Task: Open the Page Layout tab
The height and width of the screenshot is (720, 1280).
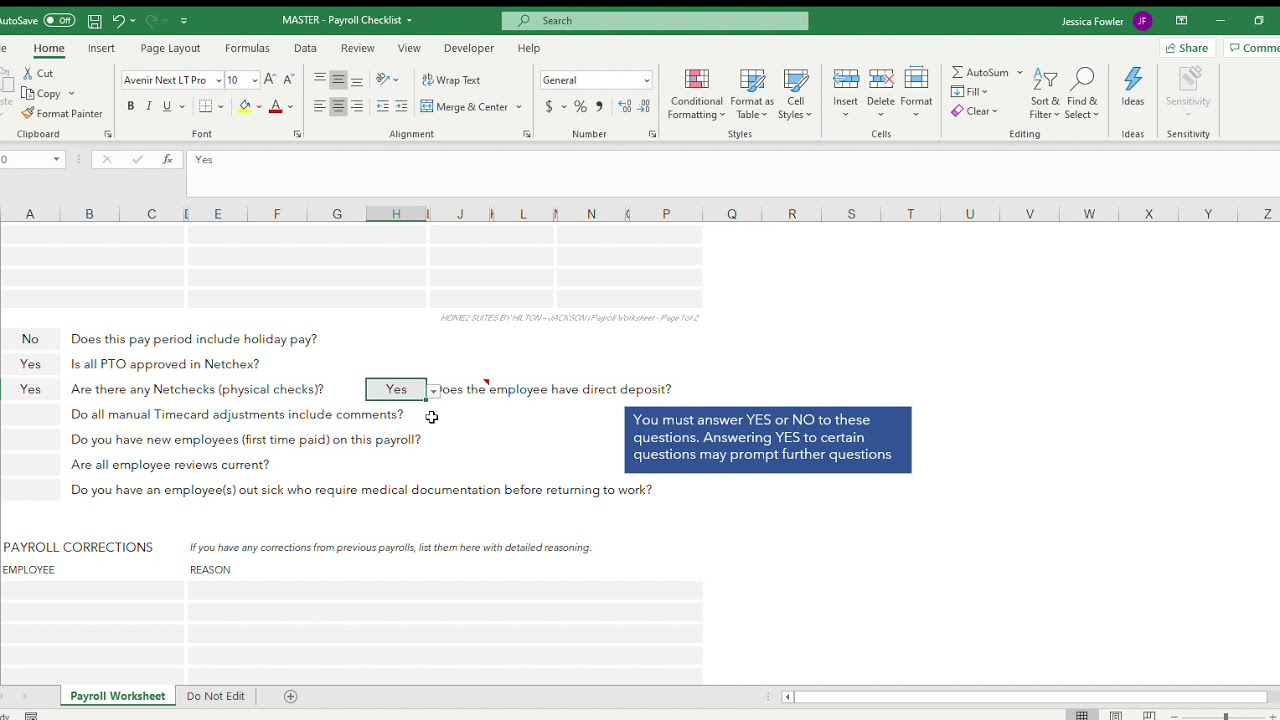Action: coord(170,48)
